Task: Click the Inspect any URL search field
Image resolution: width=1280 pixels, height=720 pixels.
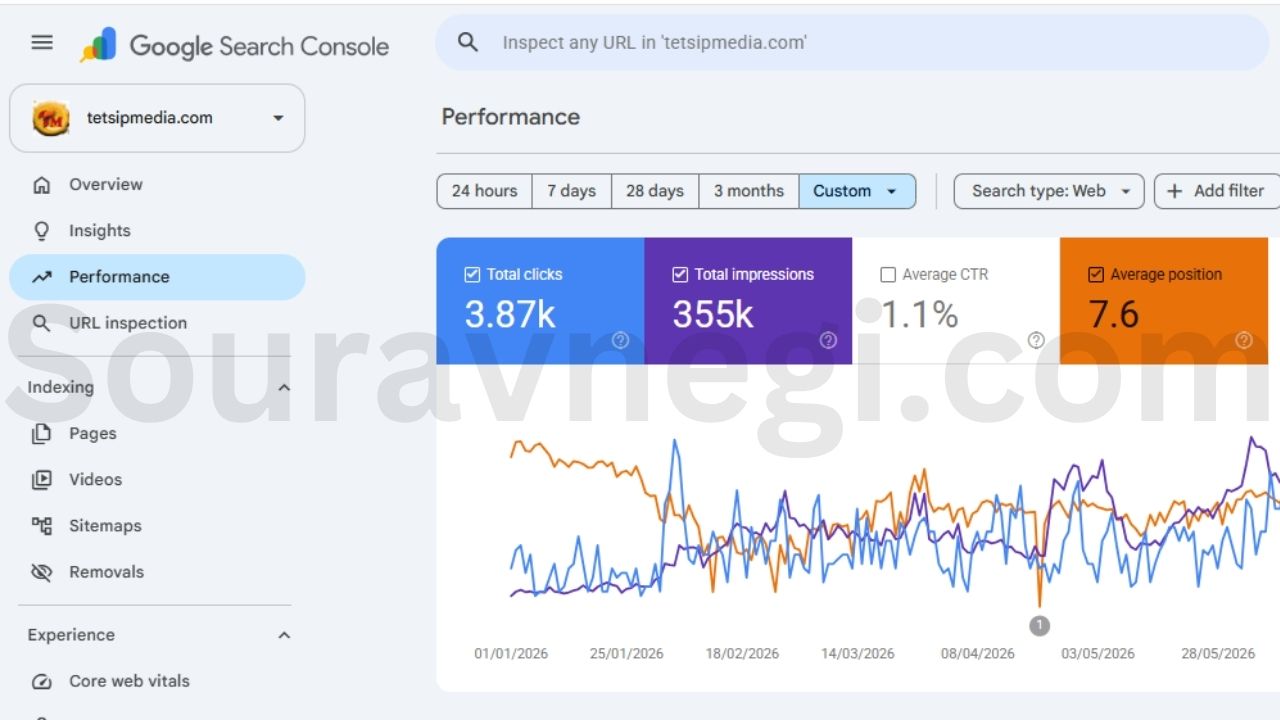Action: point(852,42)
